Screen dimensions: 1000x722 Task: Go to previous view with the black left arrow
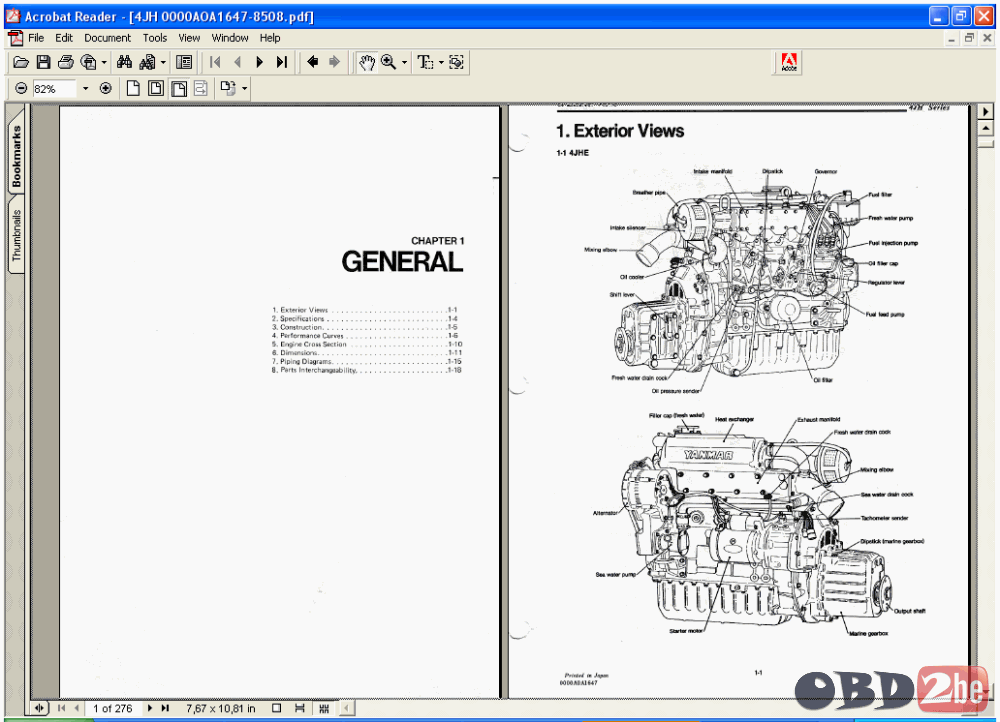point(312,62)
